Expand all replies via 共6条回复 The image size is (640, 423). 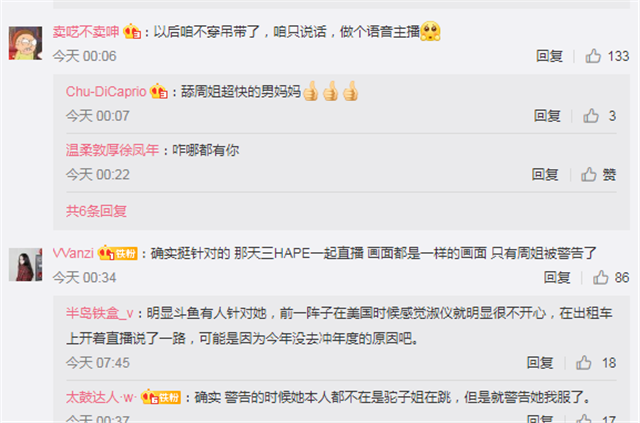[96, 211]
